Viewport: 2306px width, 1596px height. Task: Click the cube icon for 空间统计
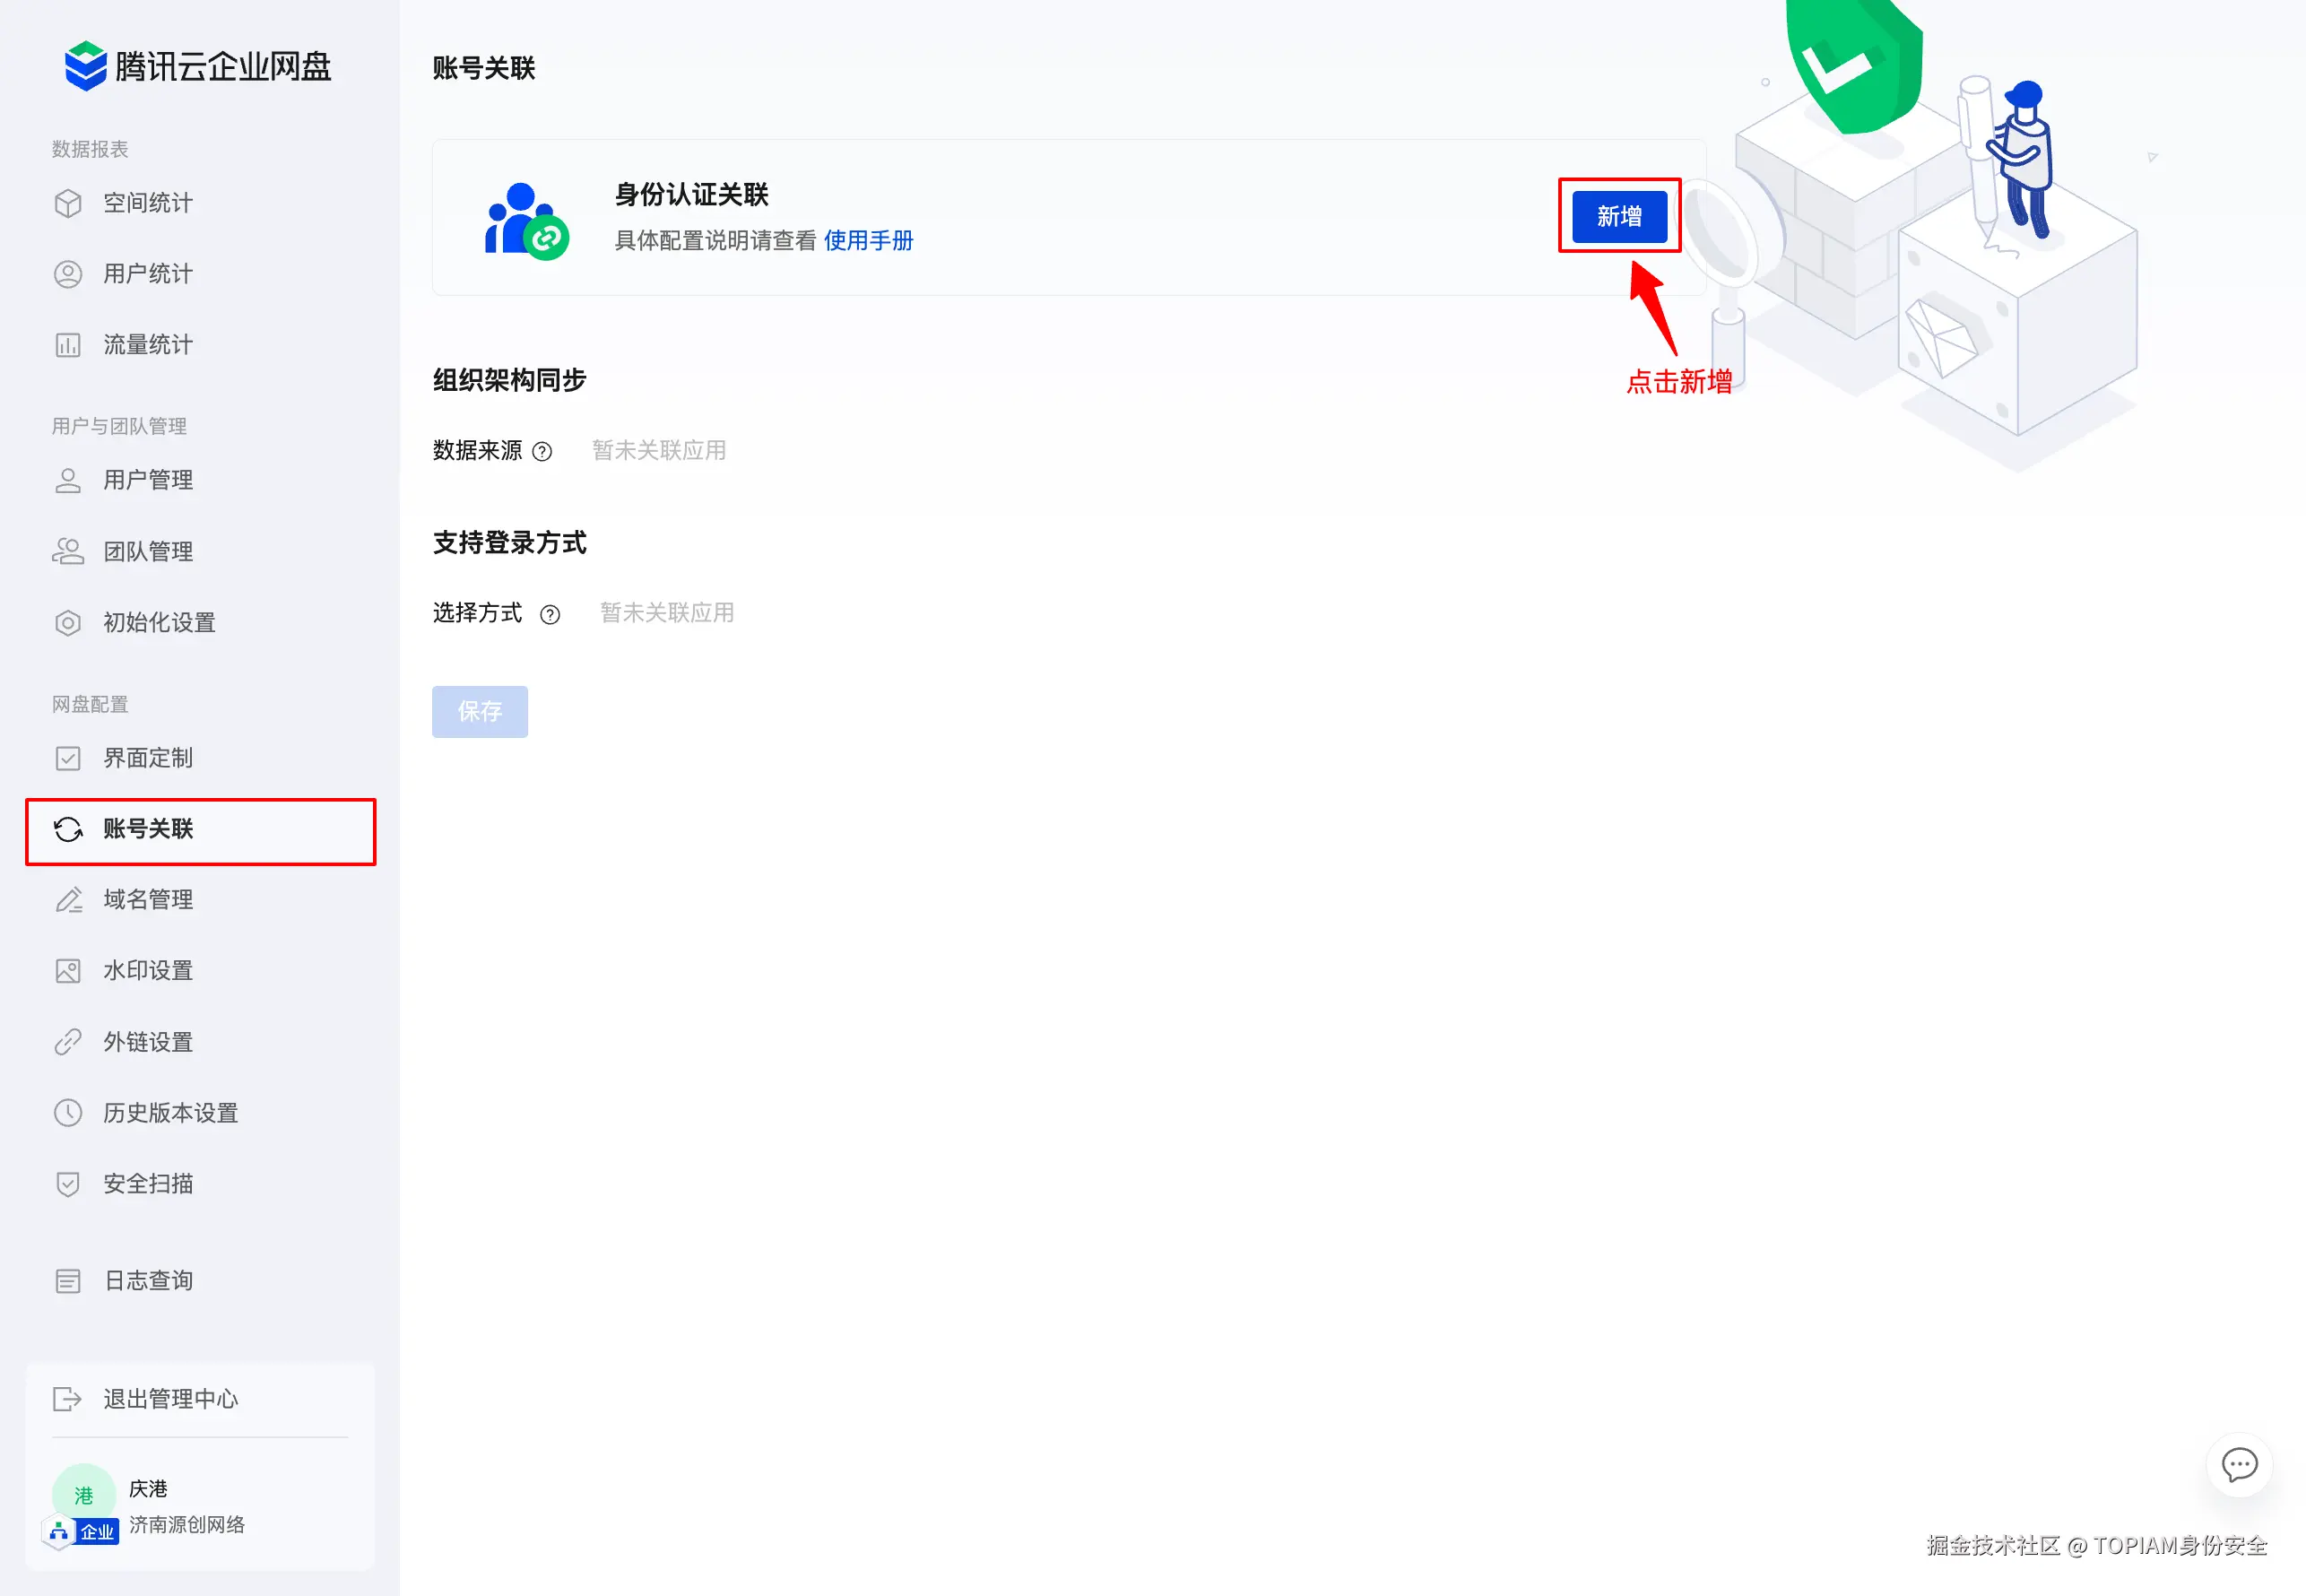(68, 203)
